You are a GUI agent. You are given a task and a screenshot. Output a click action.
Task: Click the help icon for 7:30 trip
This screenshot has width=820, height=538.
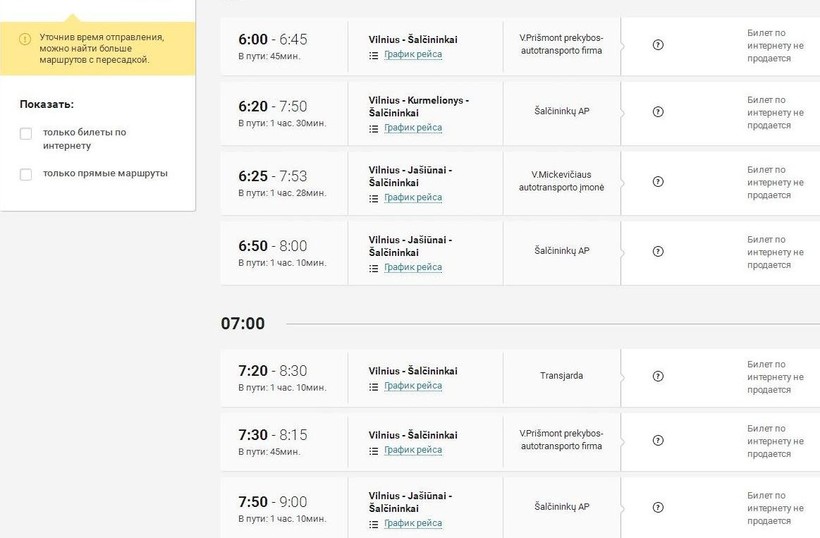tap(658, 441)
